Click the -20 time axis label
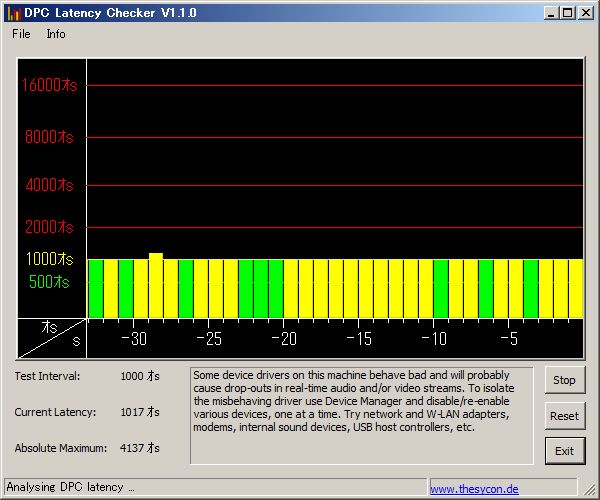The image size is (600, 500). click(284, 339)
